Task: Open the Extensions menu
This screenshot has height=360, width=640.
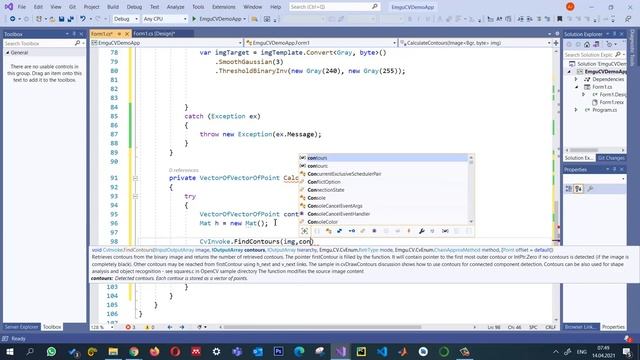Action: [224, 7]
